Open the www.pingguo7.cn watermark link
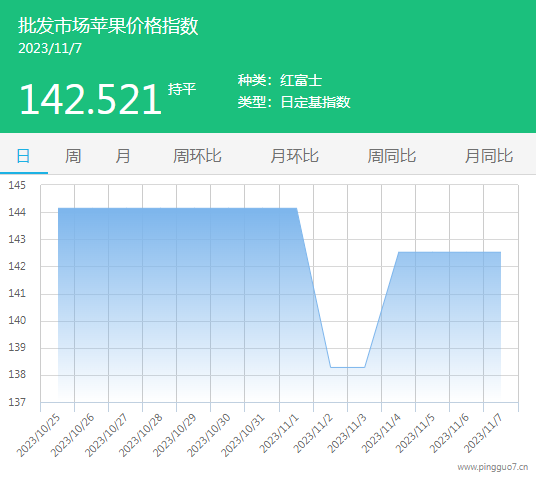 click(x=493, y=467)
